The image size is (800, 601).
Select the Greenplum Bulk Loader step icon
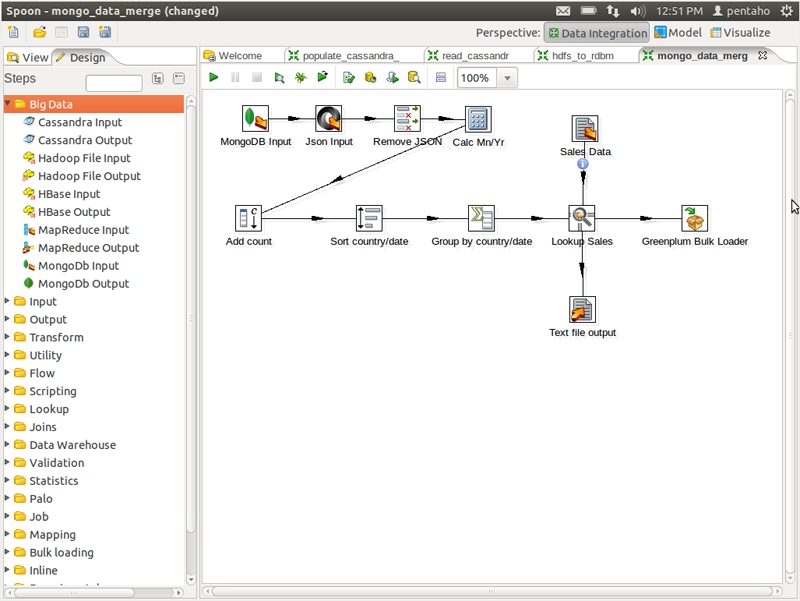click(694, 218)
